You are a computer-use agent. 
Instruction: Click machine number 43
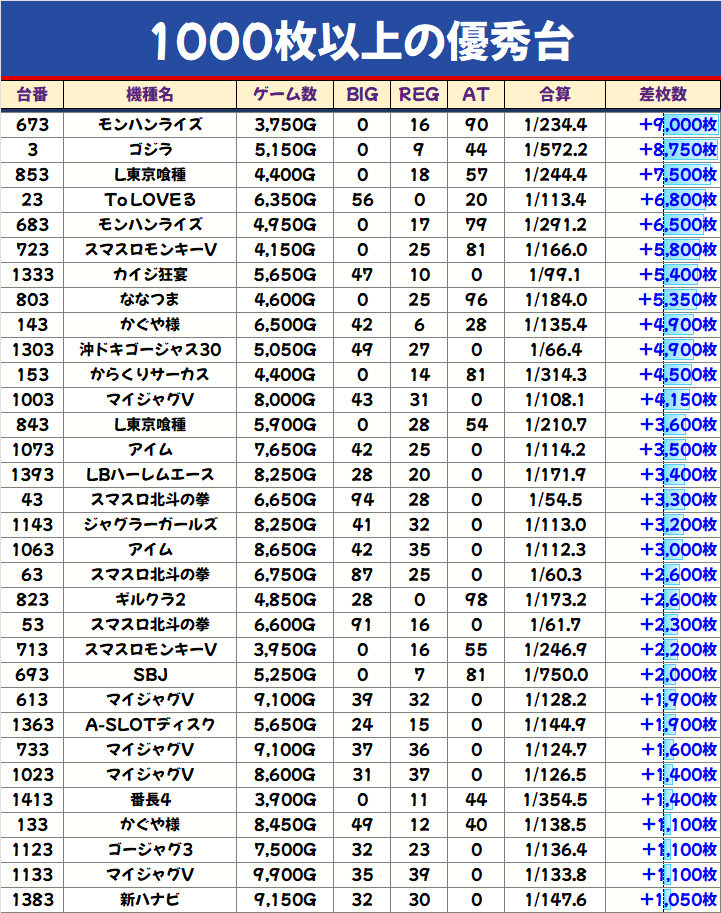pyautogui.click(x=32, y=500)
